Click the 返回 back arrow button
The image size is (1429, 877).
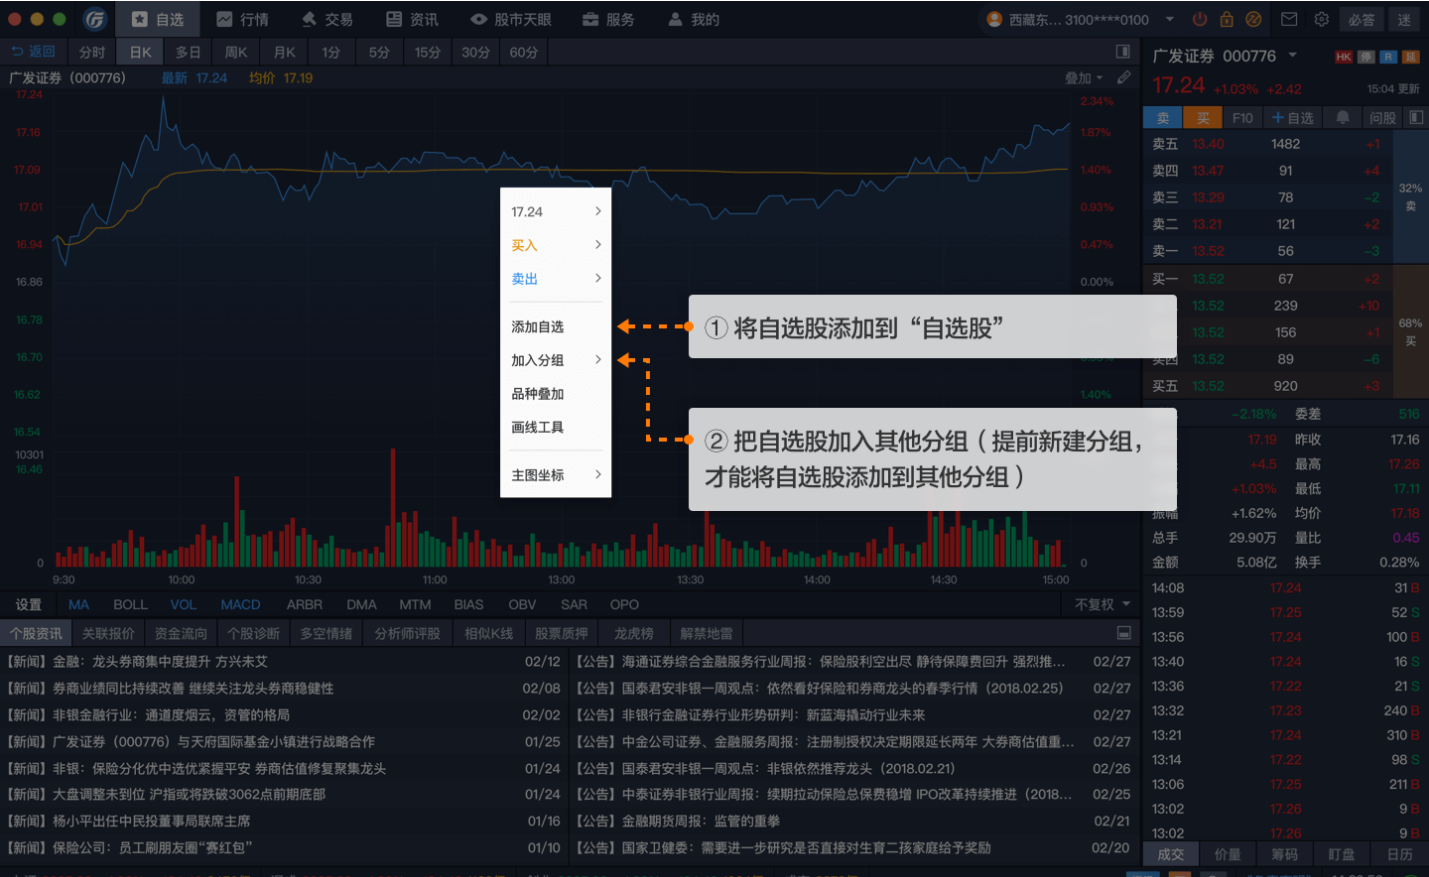[x=33, y=51]
